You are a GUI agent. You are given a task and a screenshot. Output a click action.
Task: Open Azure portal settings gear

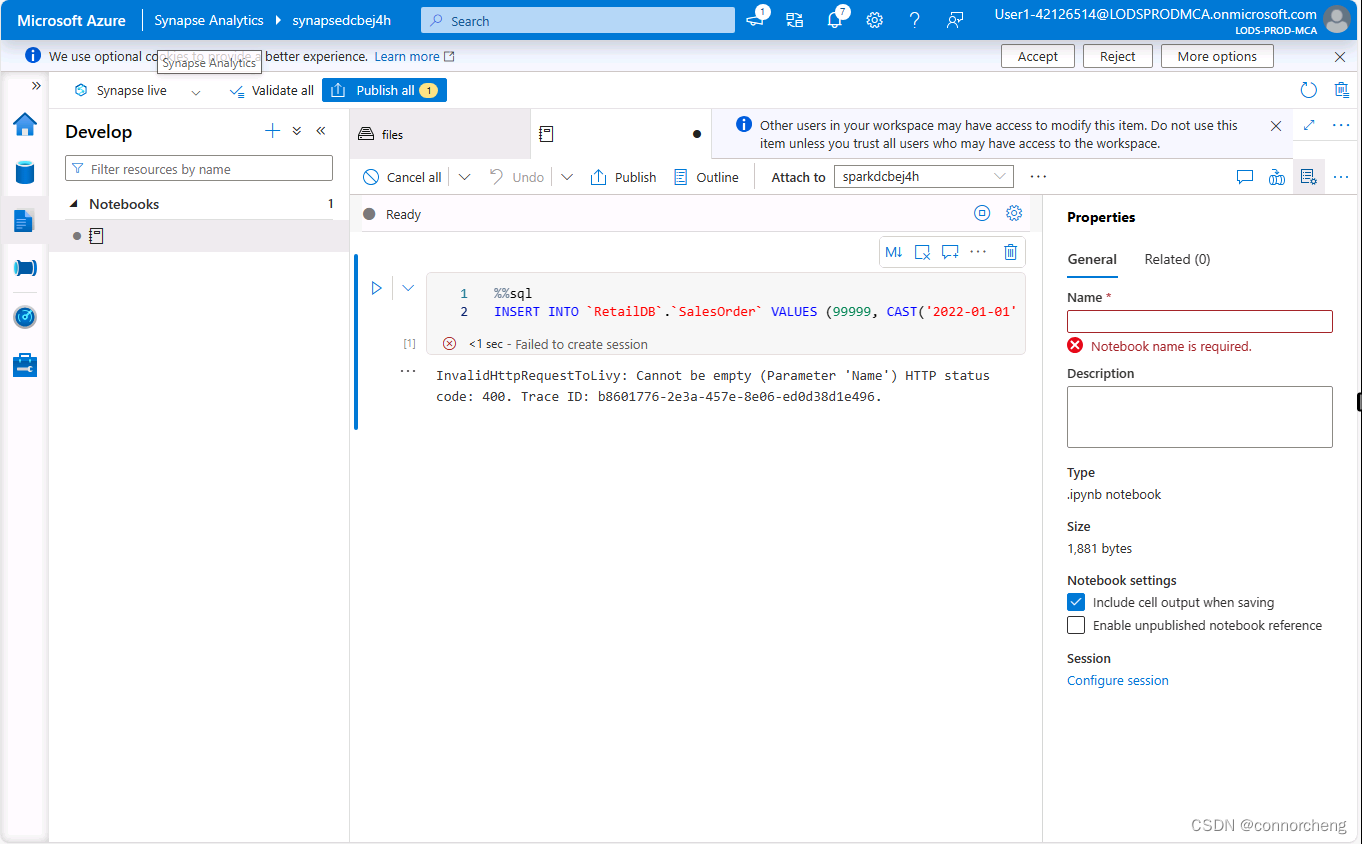(x=874, y=20)
